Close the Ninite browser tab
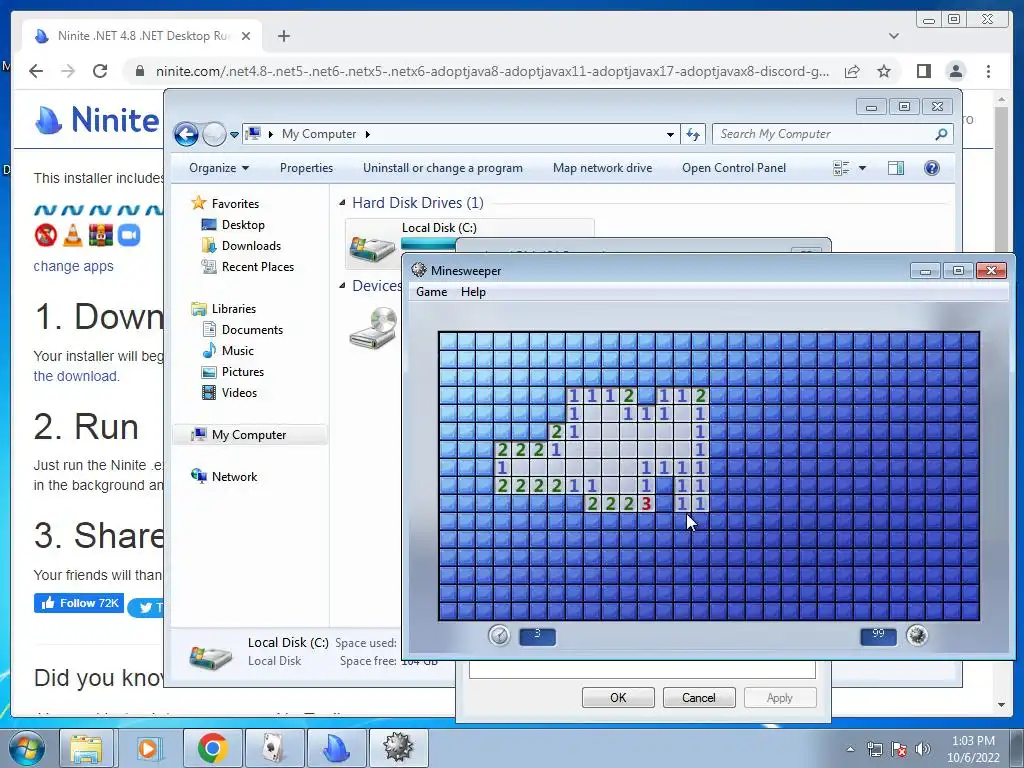Screen dimensions: 1024x768 (x=246, y=36)
